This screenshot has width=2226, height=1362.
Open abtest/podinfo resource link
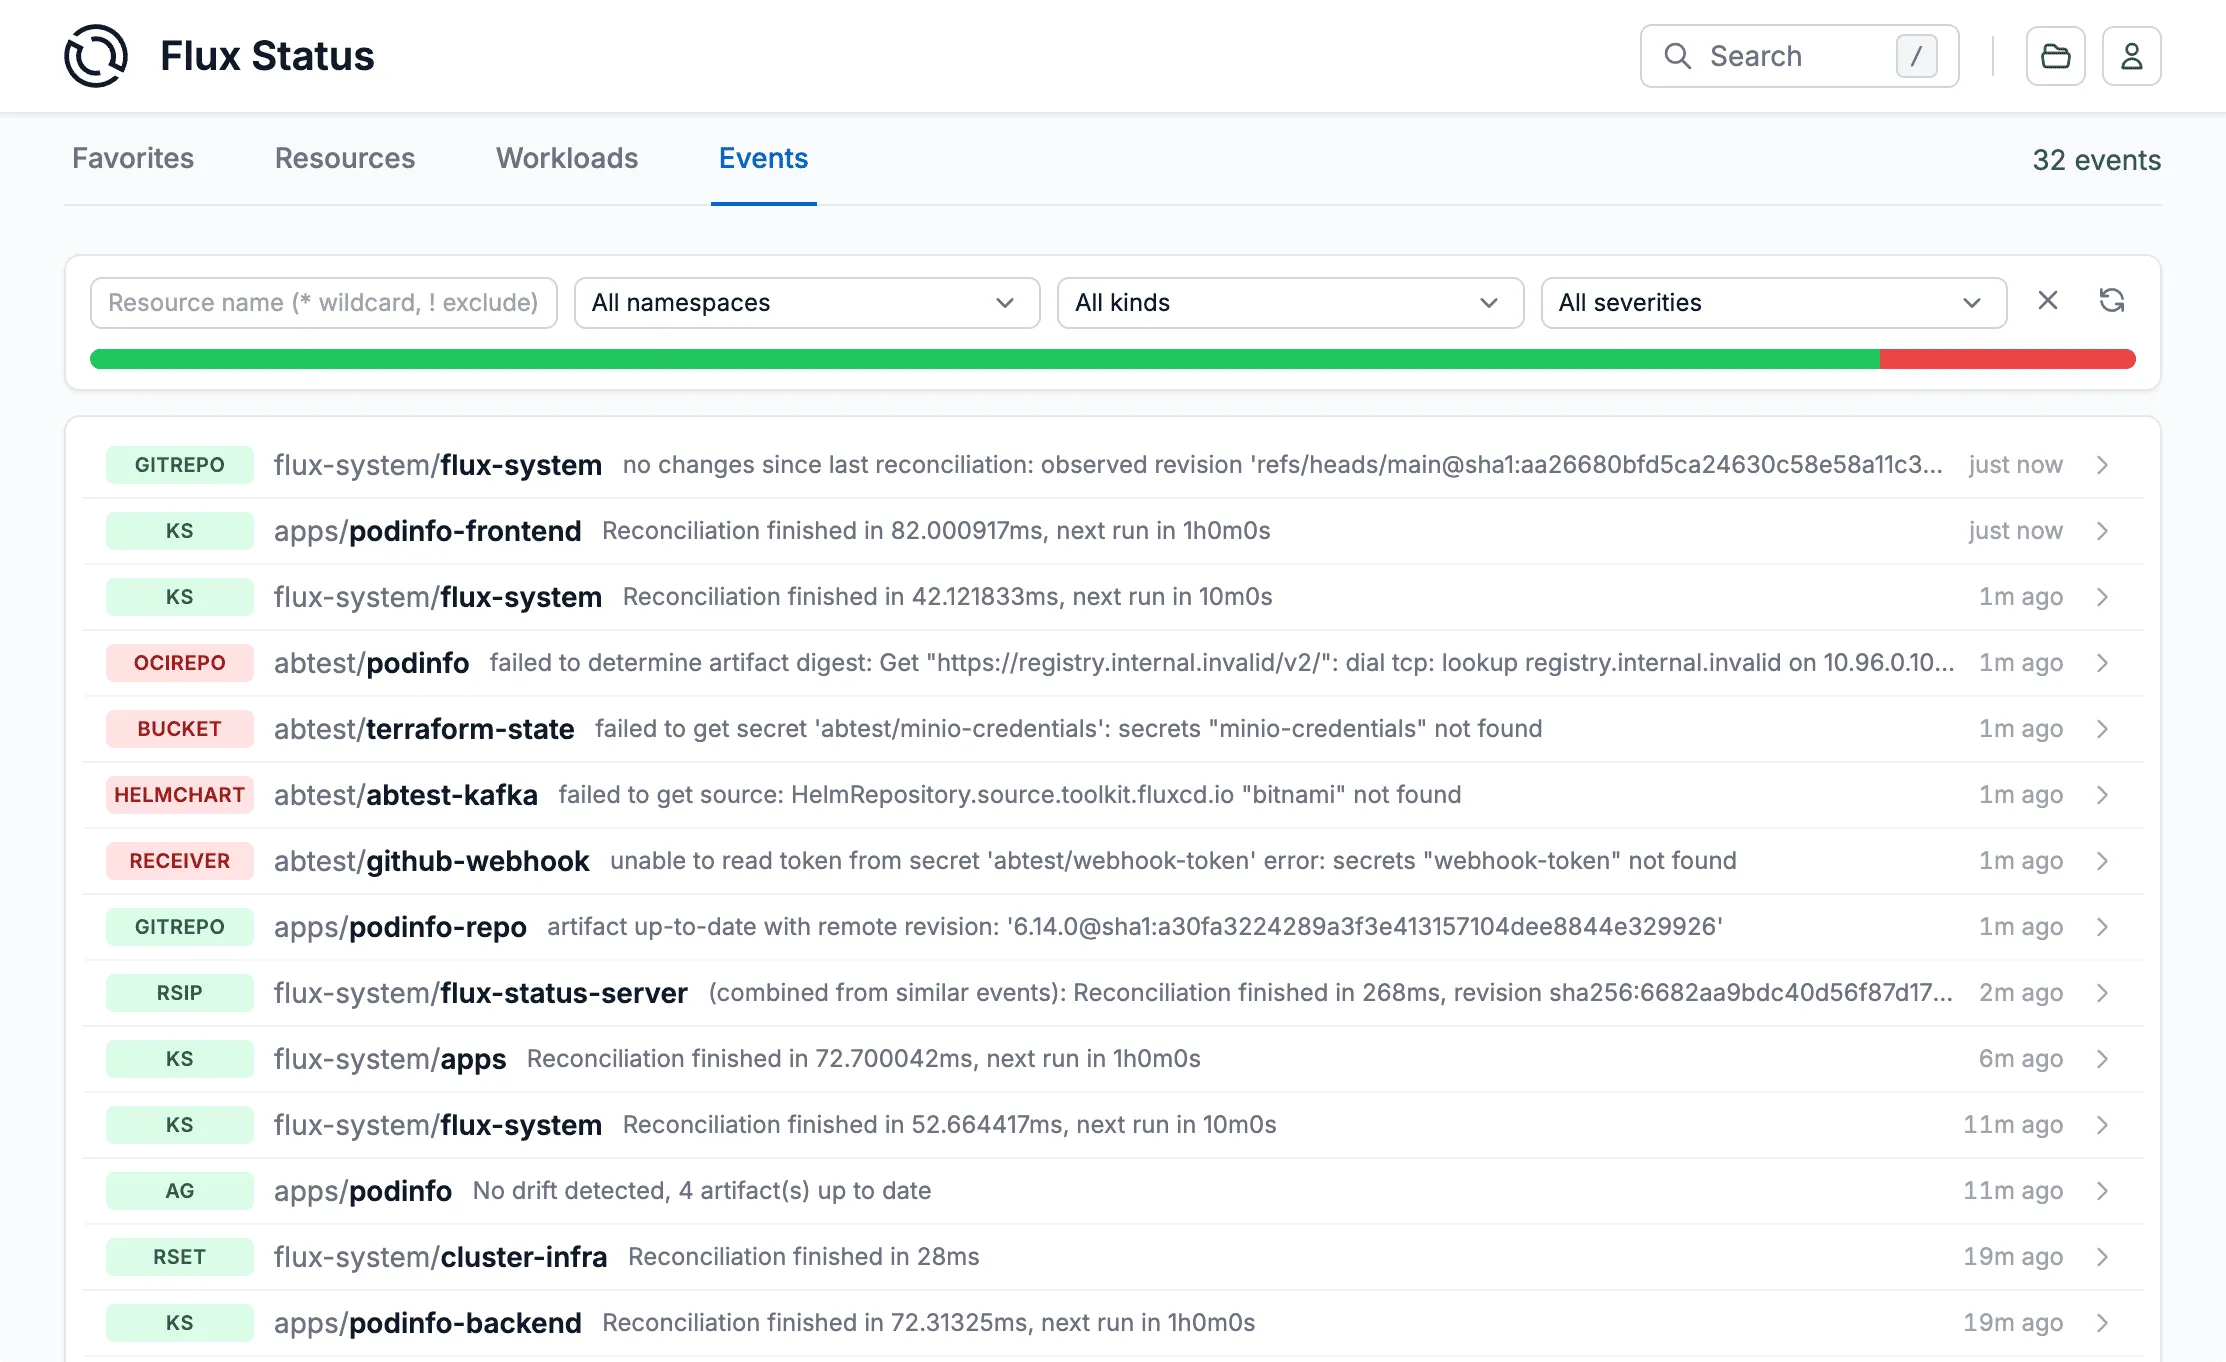tap(371, 663)
